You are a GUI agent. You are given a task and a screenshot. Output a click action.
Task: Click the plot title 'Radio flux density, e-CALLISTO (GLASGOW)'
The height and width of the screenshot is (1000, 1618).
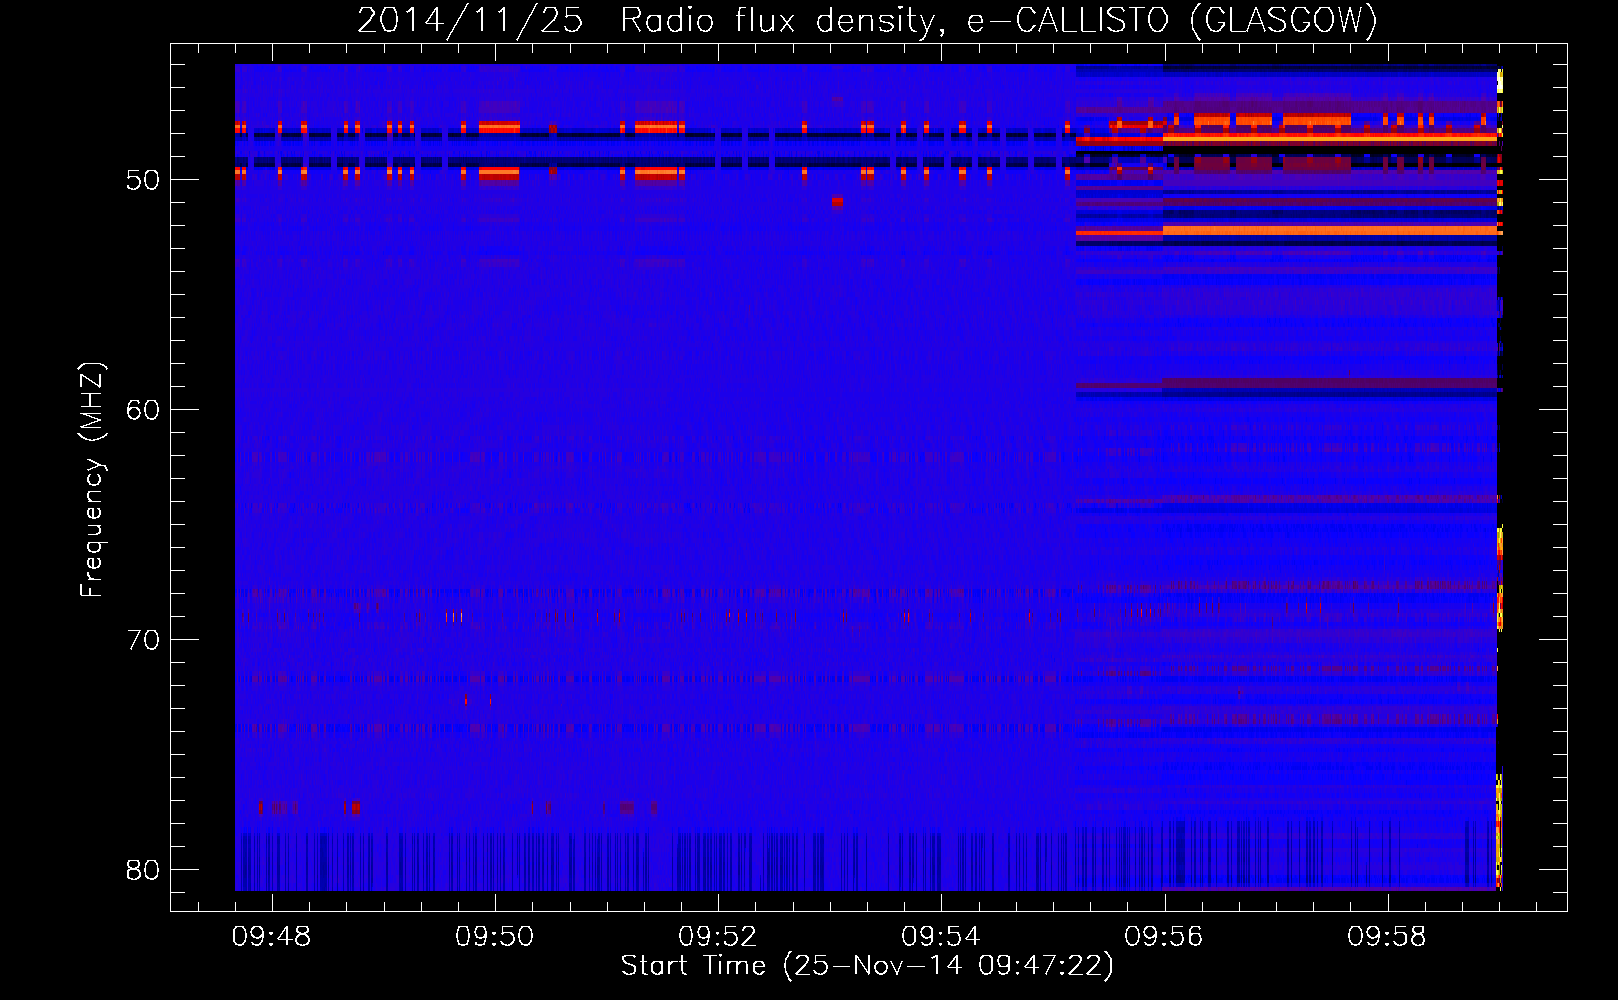[999, 20]
